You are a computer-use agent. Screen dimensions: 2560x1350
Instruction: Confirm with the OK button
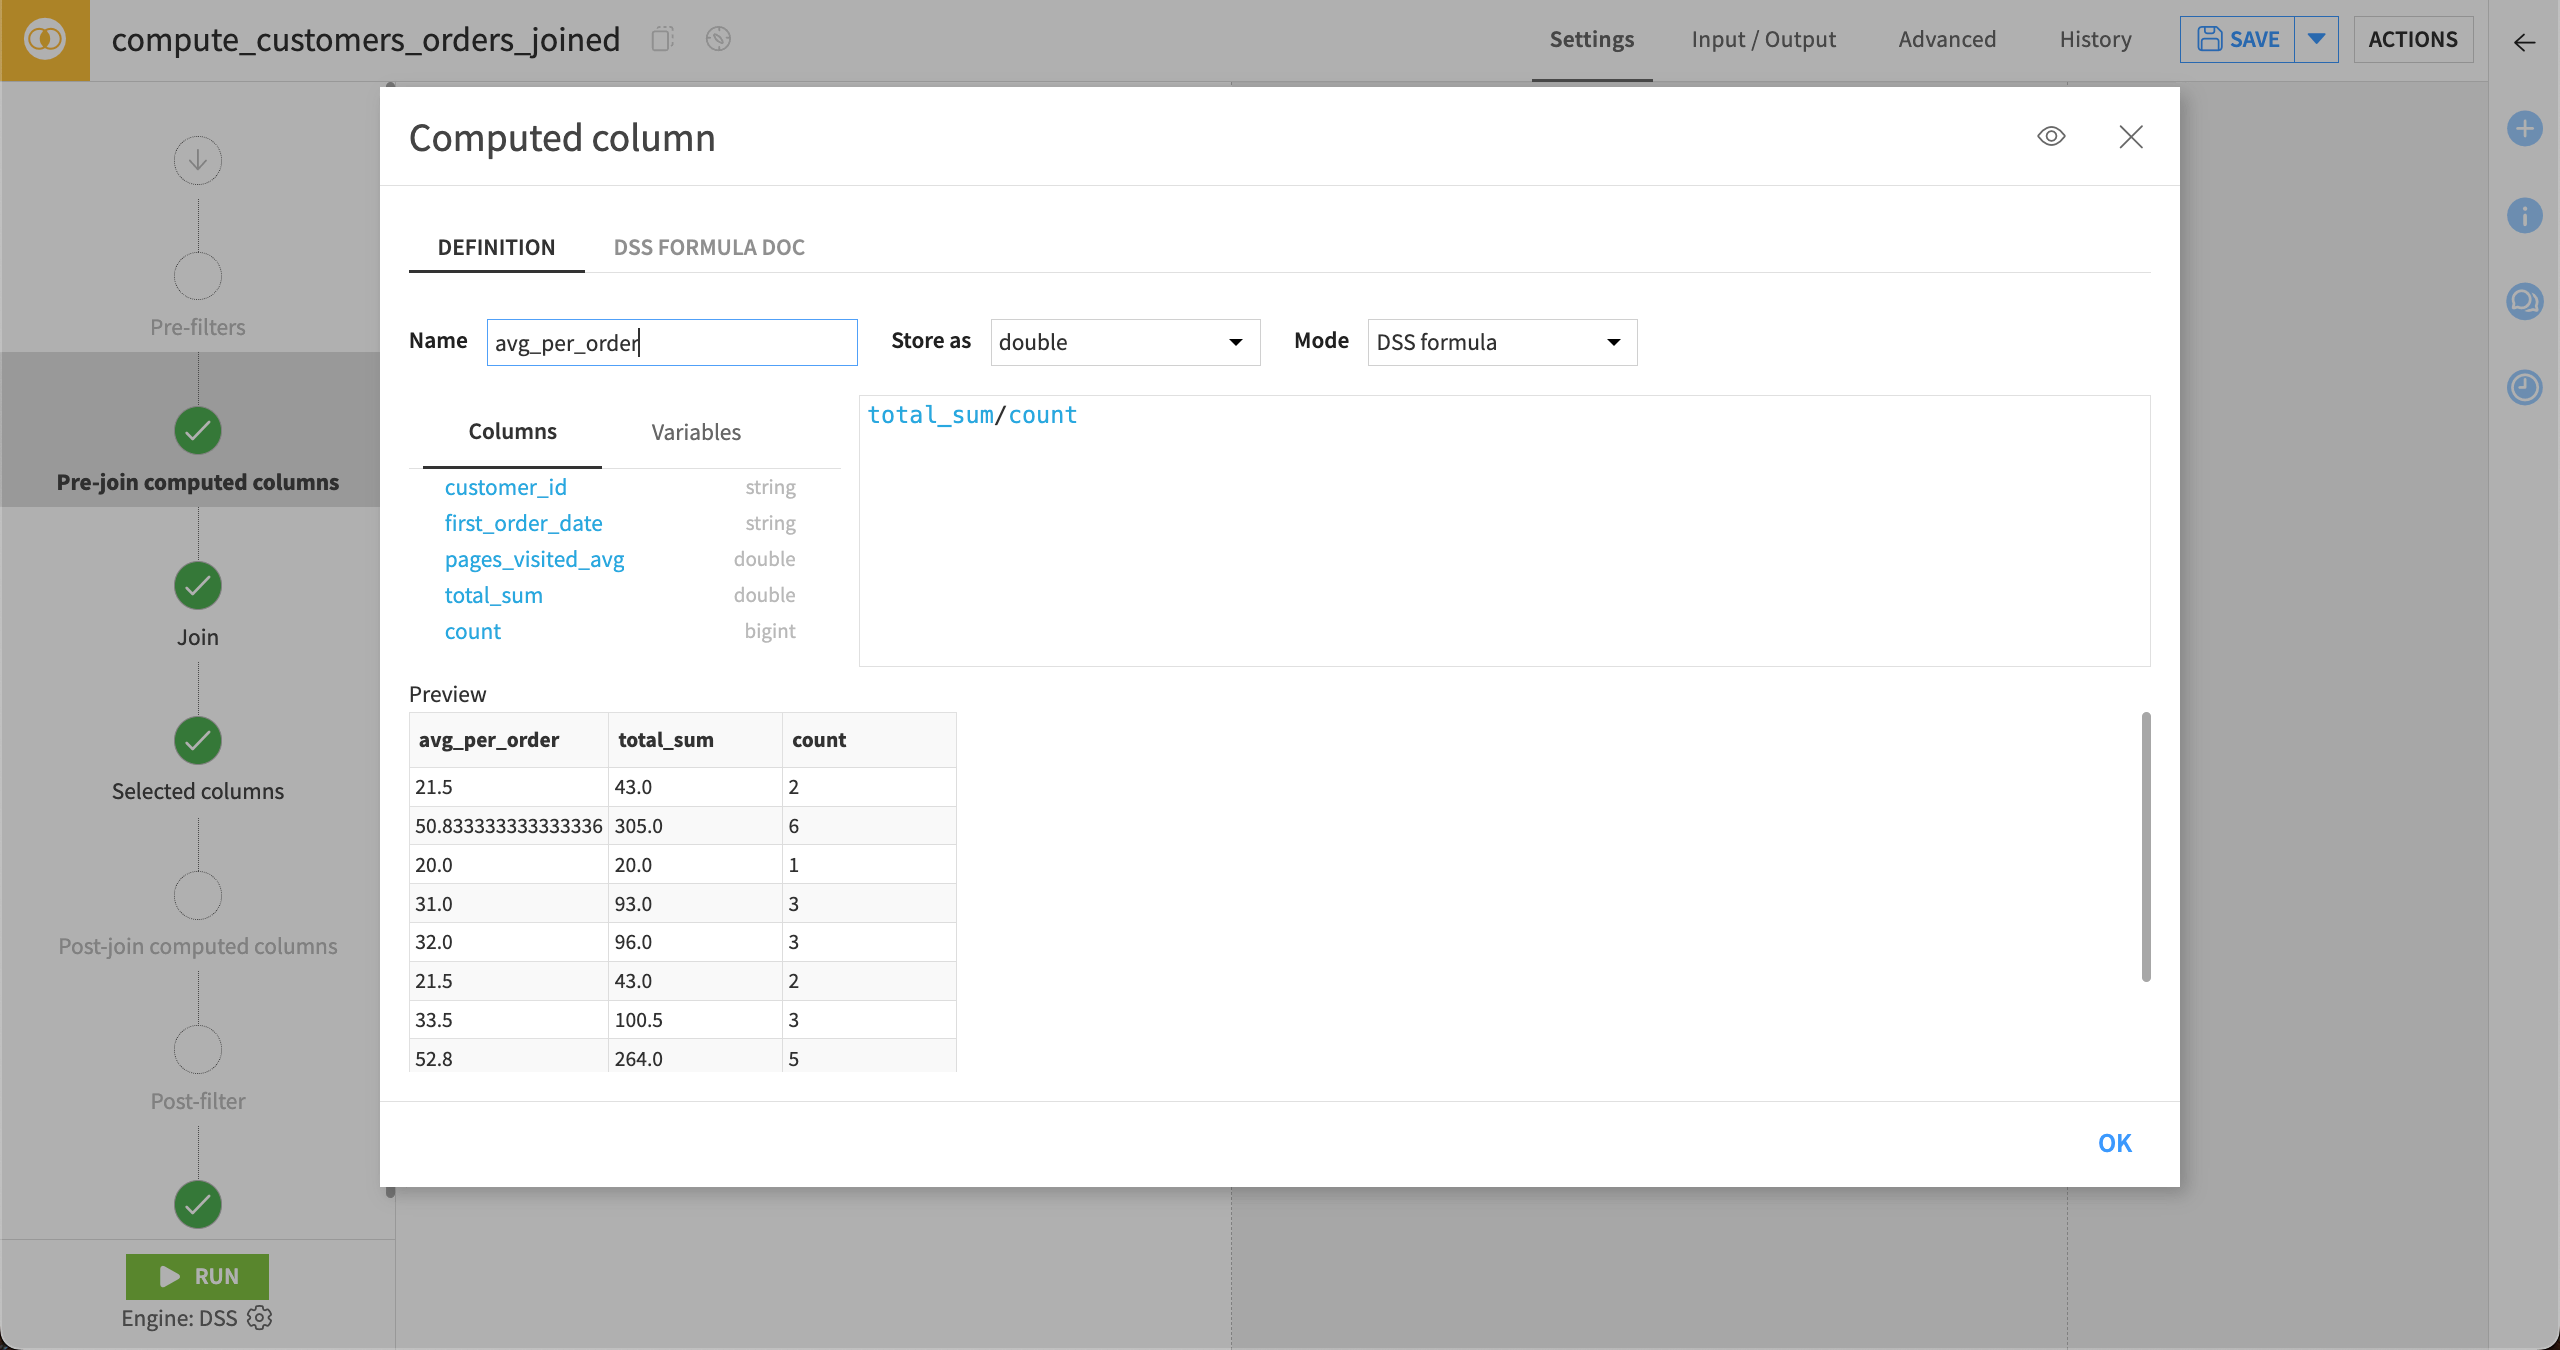2114,1143
